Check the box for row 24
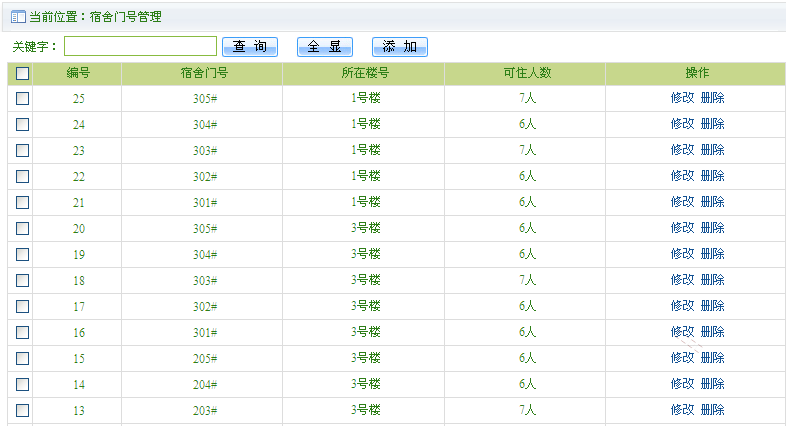The height and width of the screenshot is (426, 786). pyautogui.click(x=23, y=124)
